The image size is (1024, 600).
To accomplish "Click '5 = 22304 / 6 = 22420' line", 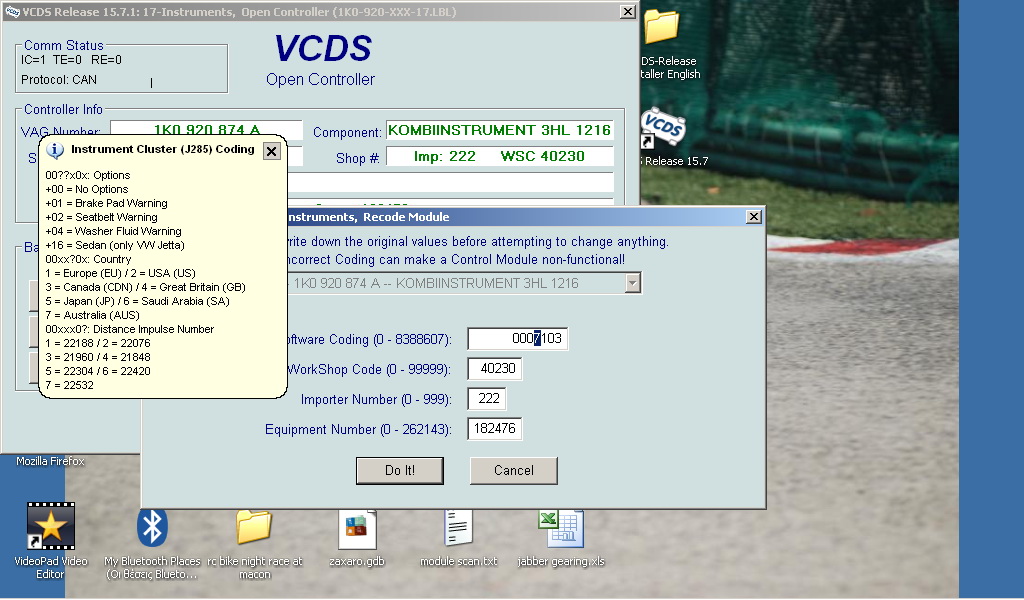I will coord(98,371).
